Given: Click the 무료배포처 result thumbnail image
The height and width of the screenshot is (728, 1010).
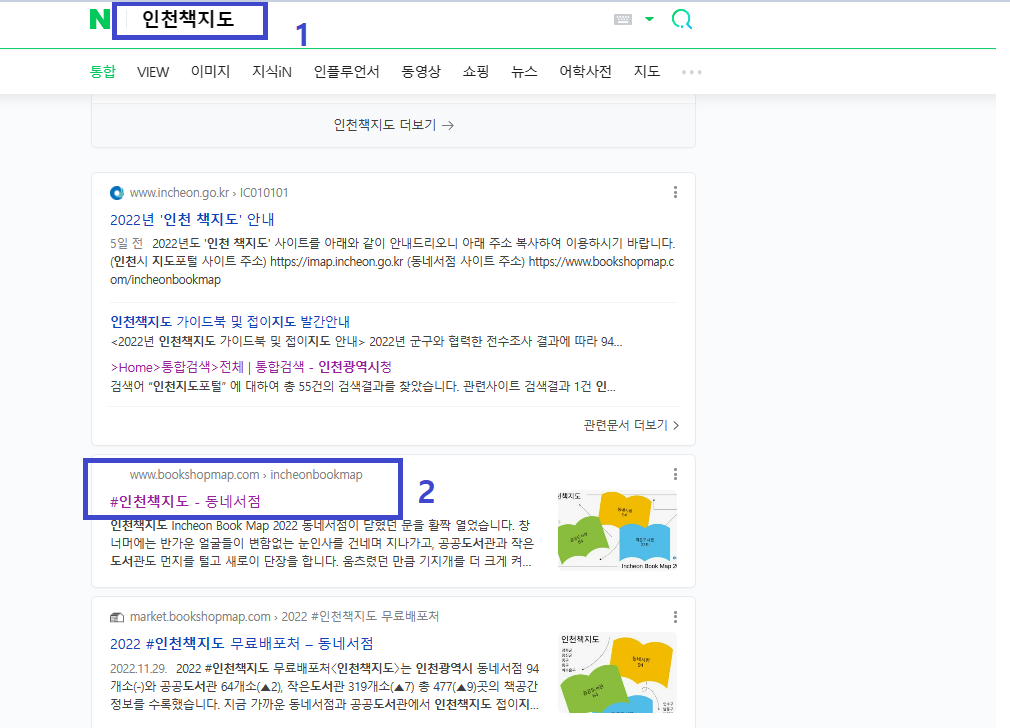Looking at the screenshot, I should tap(617, 673).
